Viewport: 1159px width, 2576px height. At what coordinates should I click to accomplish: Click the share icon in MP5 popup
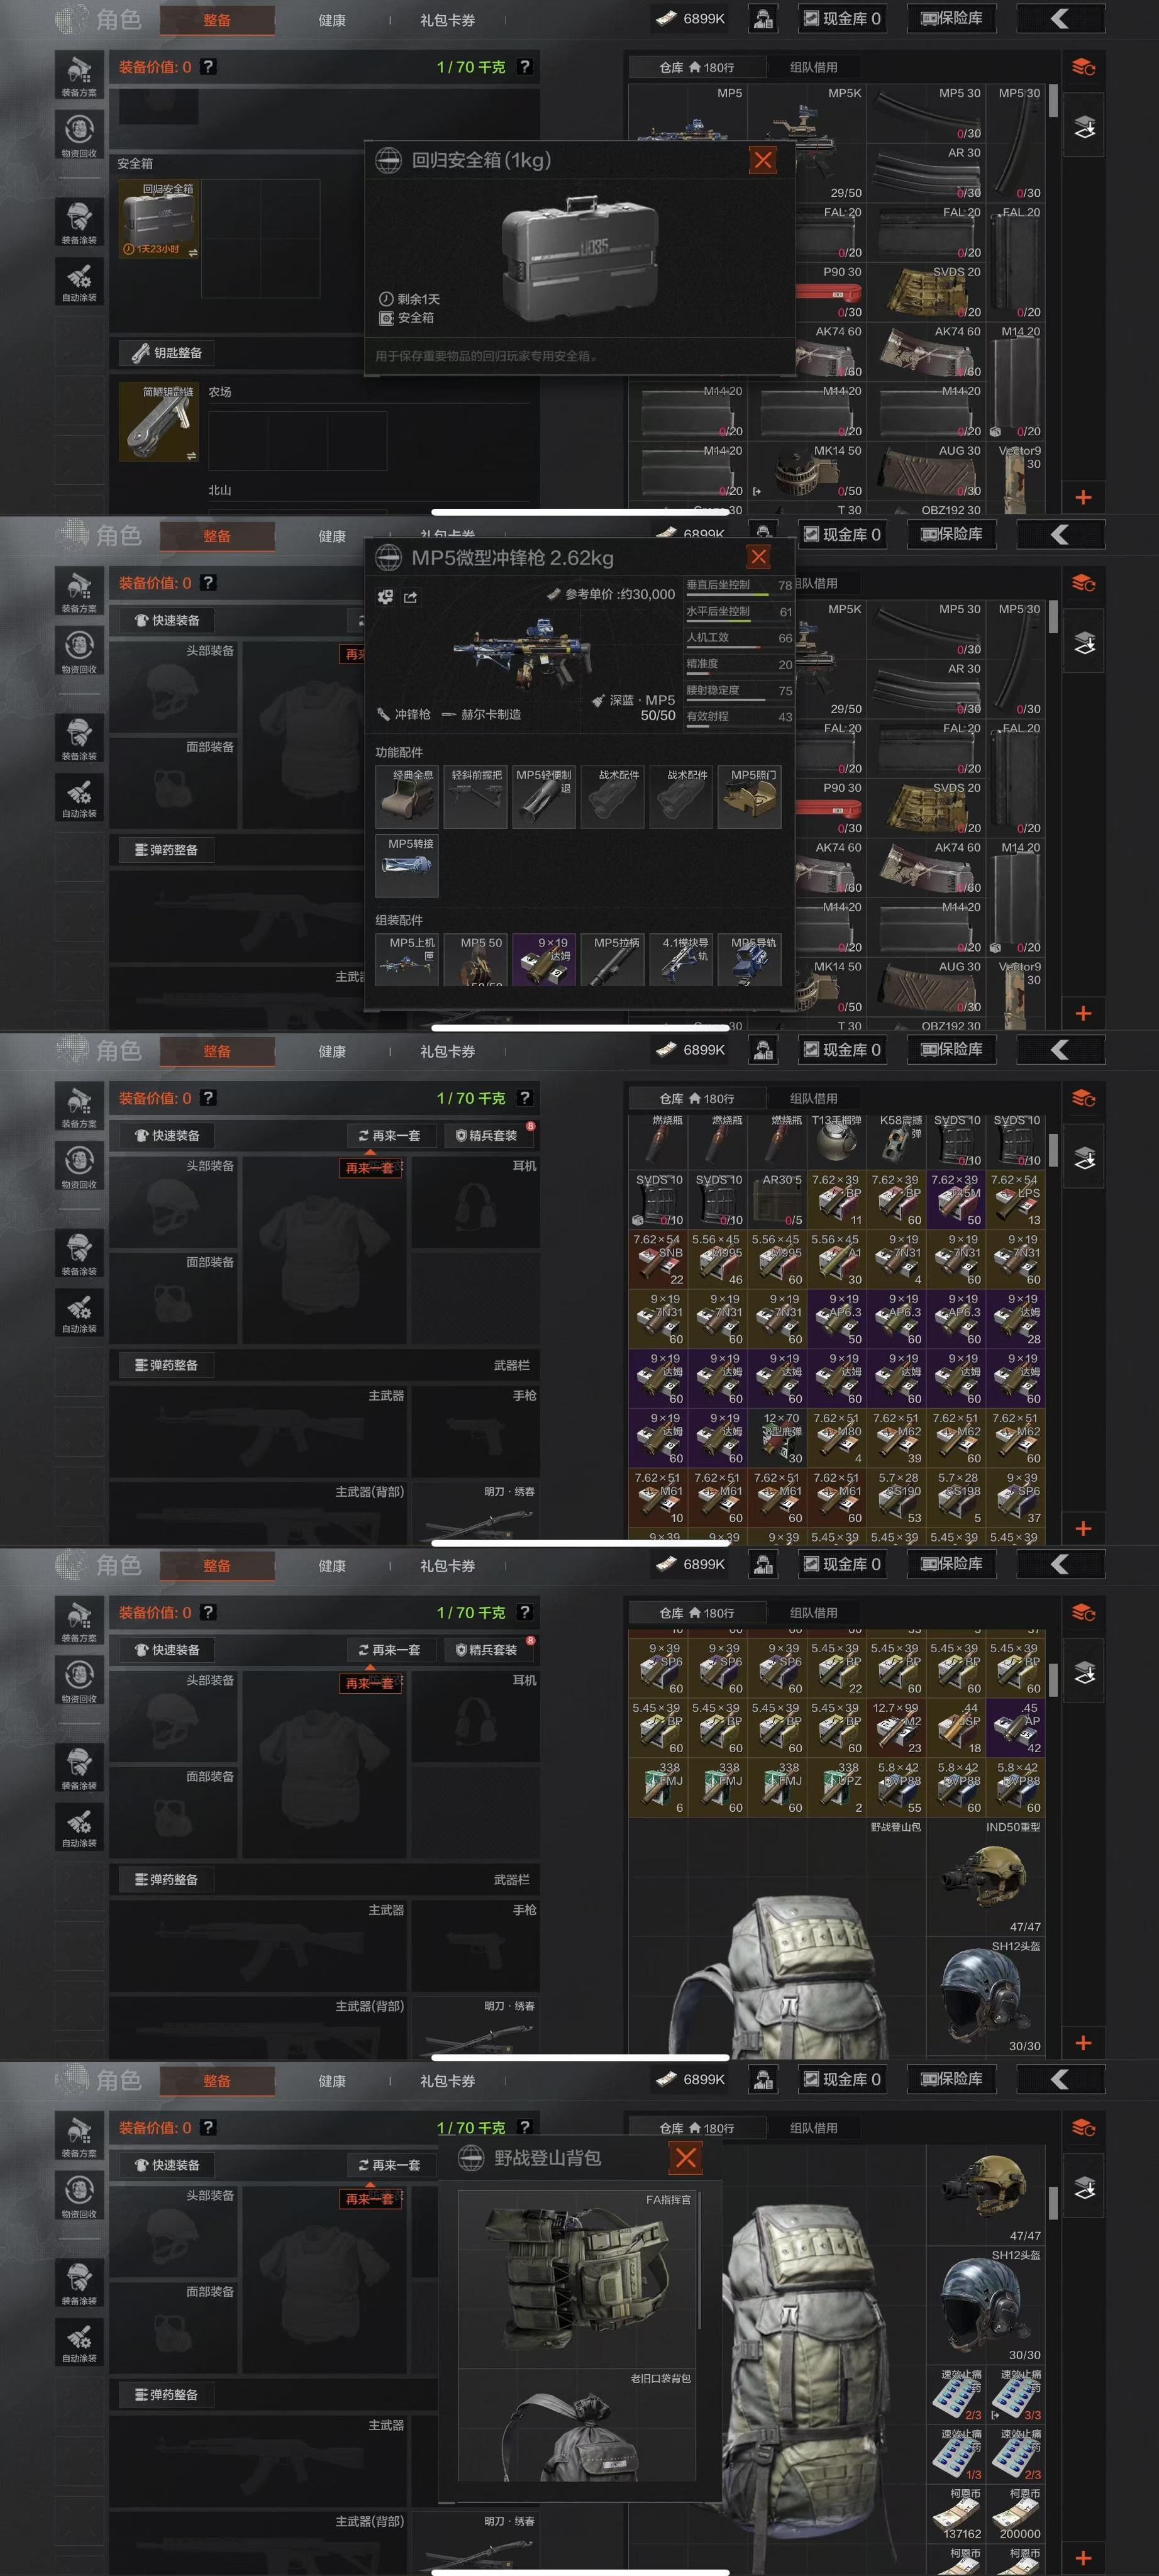coord(410,597)
